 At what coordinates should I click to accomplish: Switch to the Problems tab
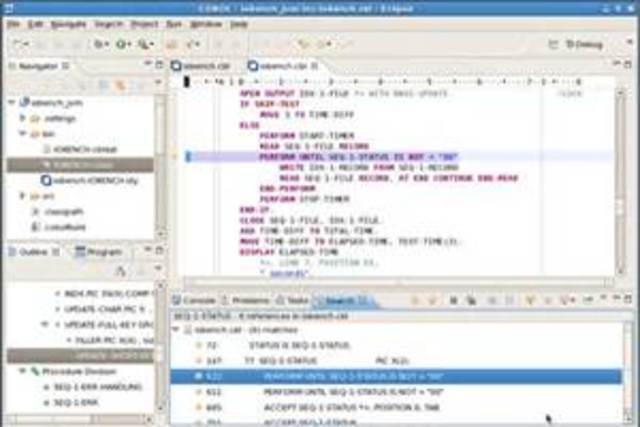tap(246, 301)
